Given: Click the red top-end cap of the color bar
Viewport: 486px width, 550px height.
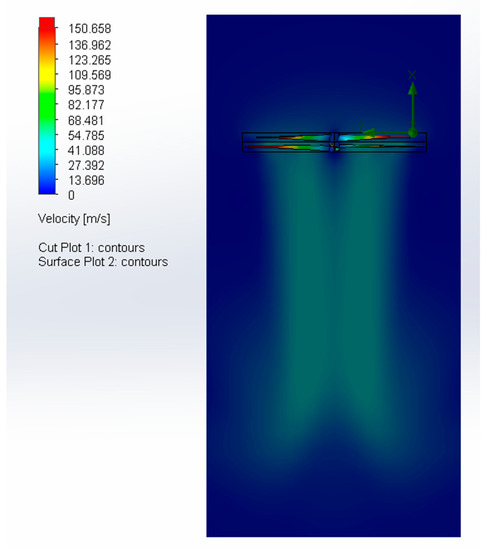Looking at the screenshot, I should [x=47, y=22].
